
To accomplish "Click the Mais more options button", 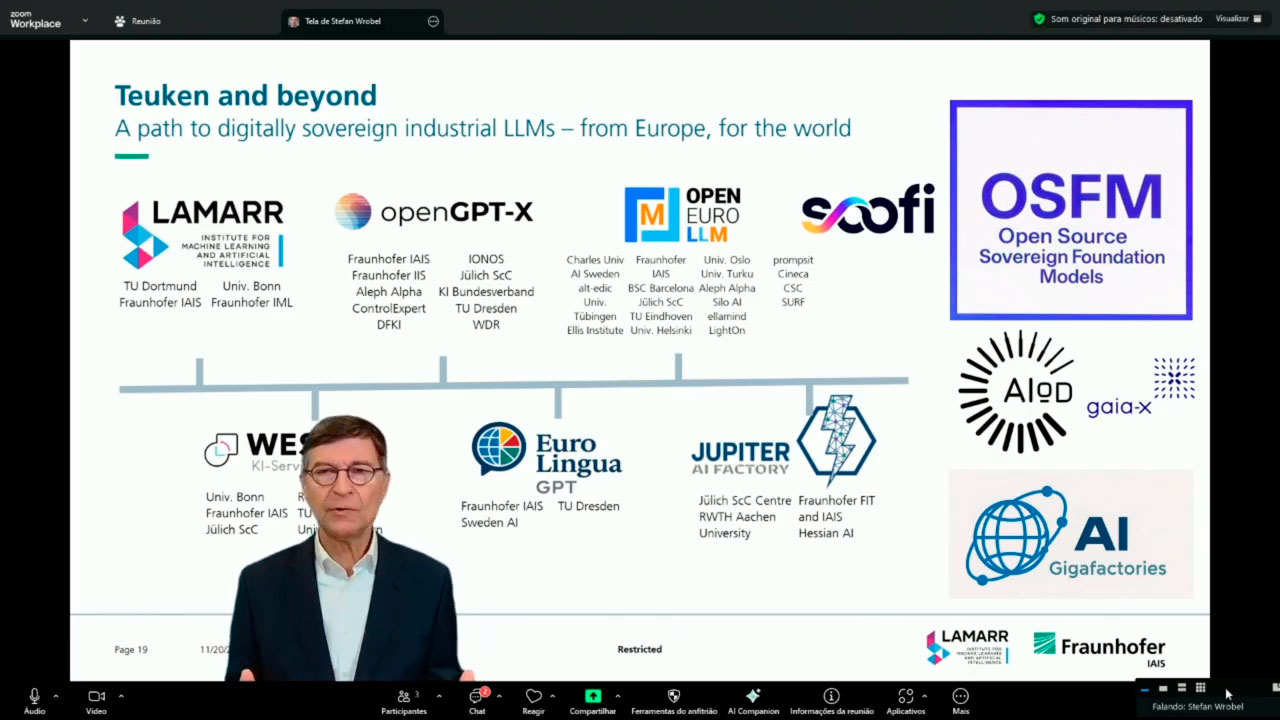I will coord(960,699).
